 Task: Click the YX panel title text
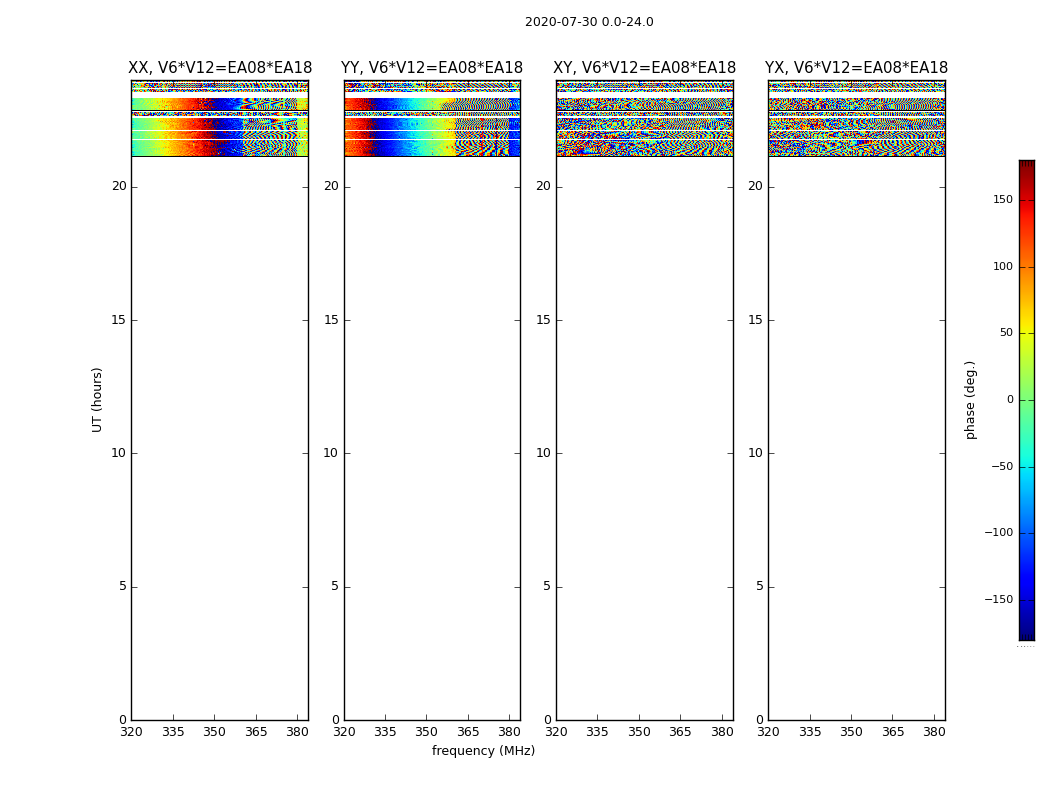click(856, 68)
